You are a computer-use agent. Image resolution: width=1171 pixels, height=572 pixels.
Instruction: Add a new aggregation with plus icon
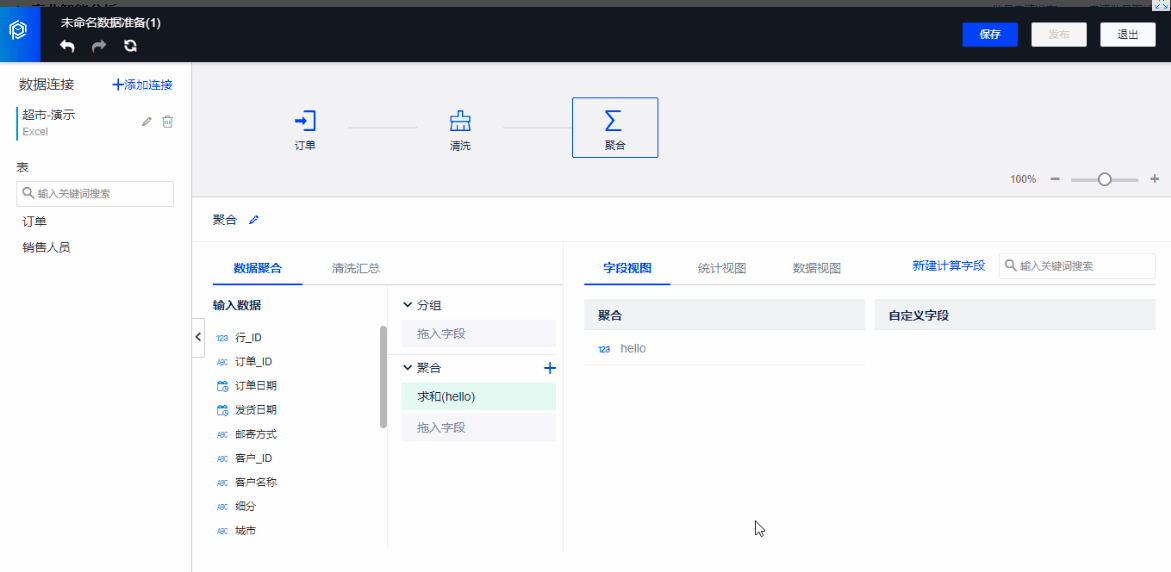pyautogui.click(x=550, y=368)
